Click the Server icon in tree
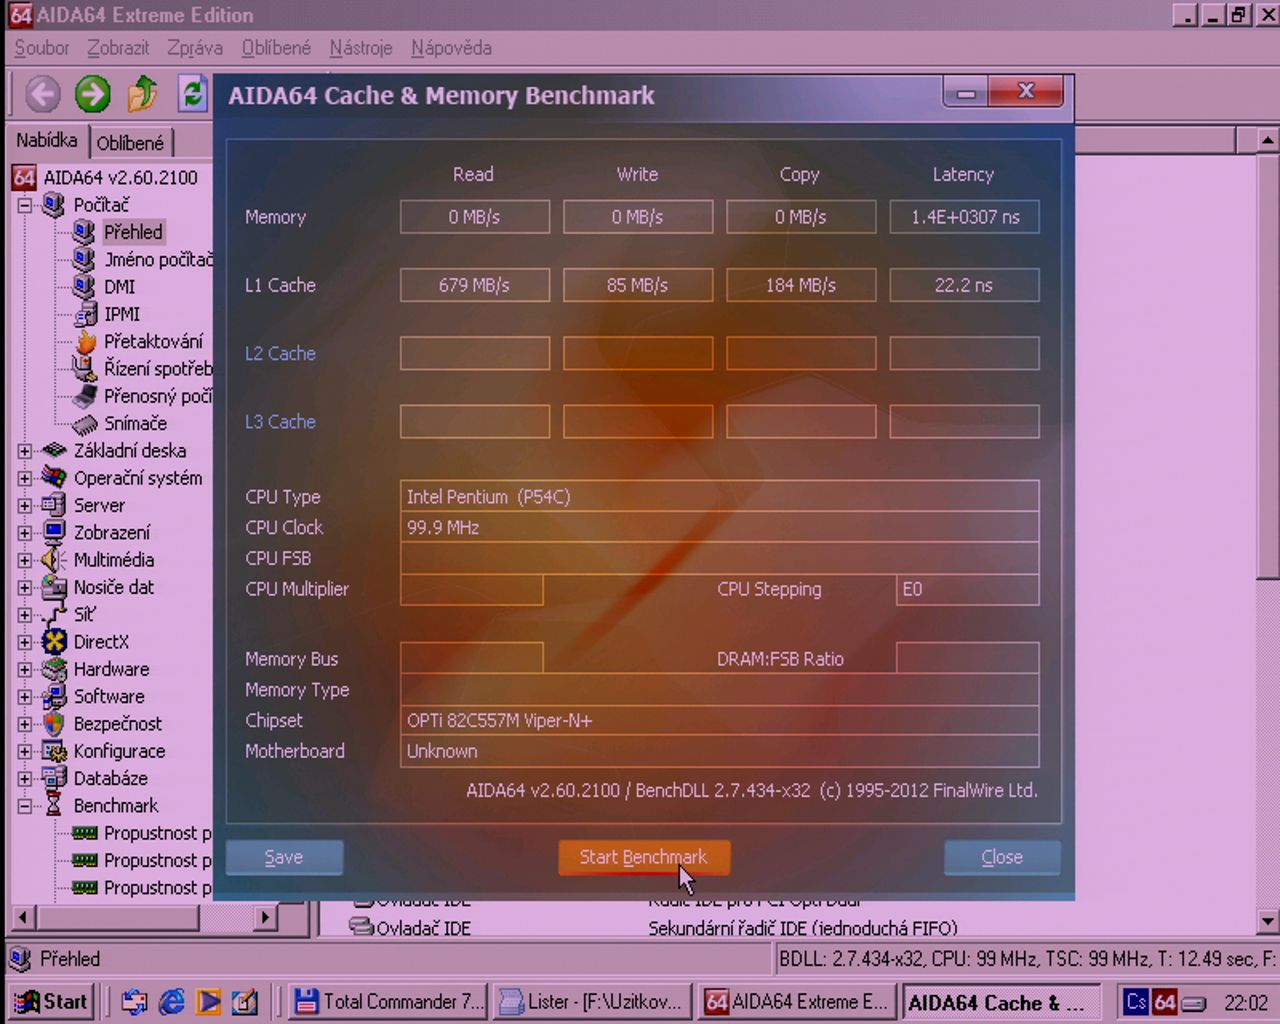 (54, 505)
